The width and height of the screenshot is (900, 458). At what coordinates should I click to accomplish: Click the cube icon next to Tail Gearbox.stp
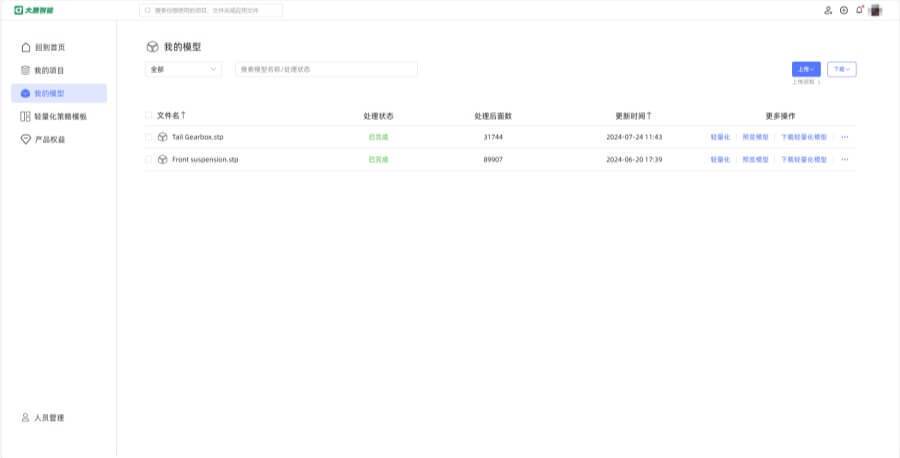coord(162,137)
